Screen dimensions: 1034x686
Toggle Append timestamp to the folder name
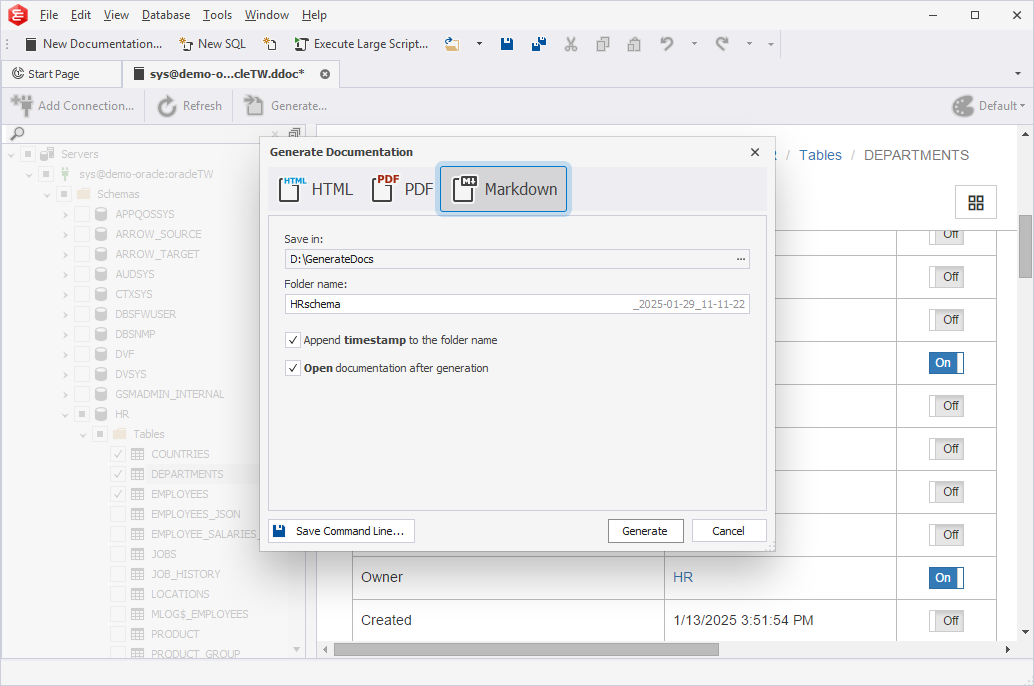point(293,340)
